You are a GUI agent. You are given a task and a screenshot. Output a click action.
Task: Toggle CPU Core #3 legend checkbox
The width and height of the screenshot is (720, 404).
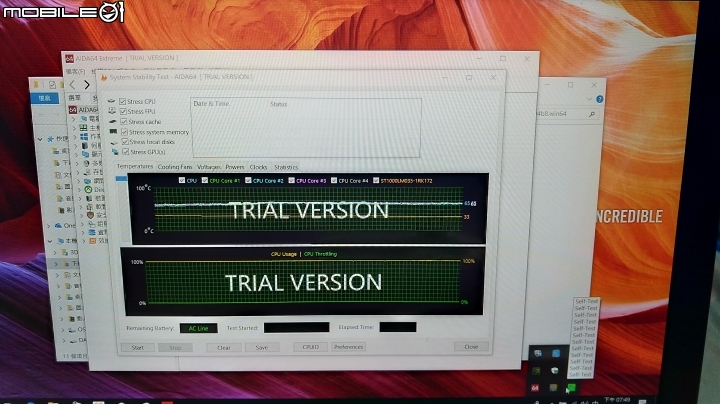(291, 180)
